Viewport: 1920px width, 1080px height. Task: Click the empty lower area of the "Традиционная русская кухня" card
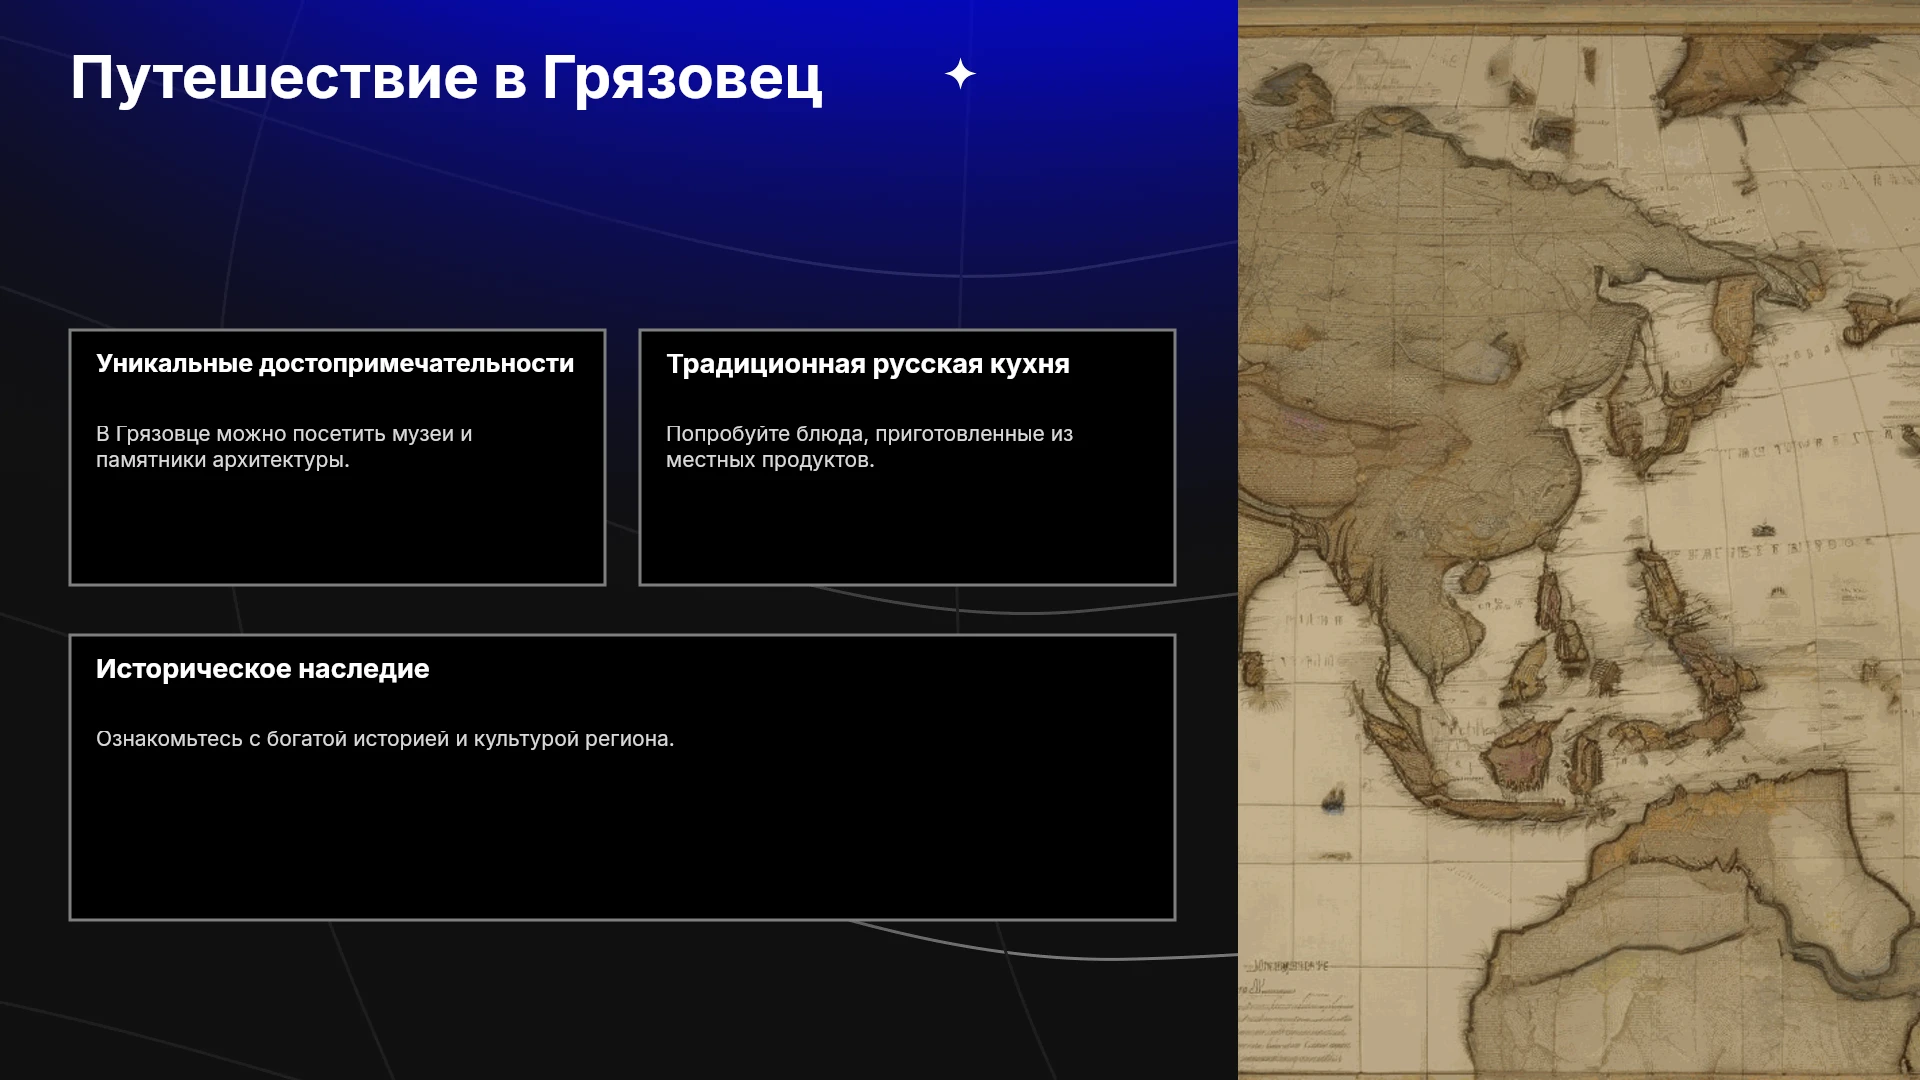click(x=907, y=530)
